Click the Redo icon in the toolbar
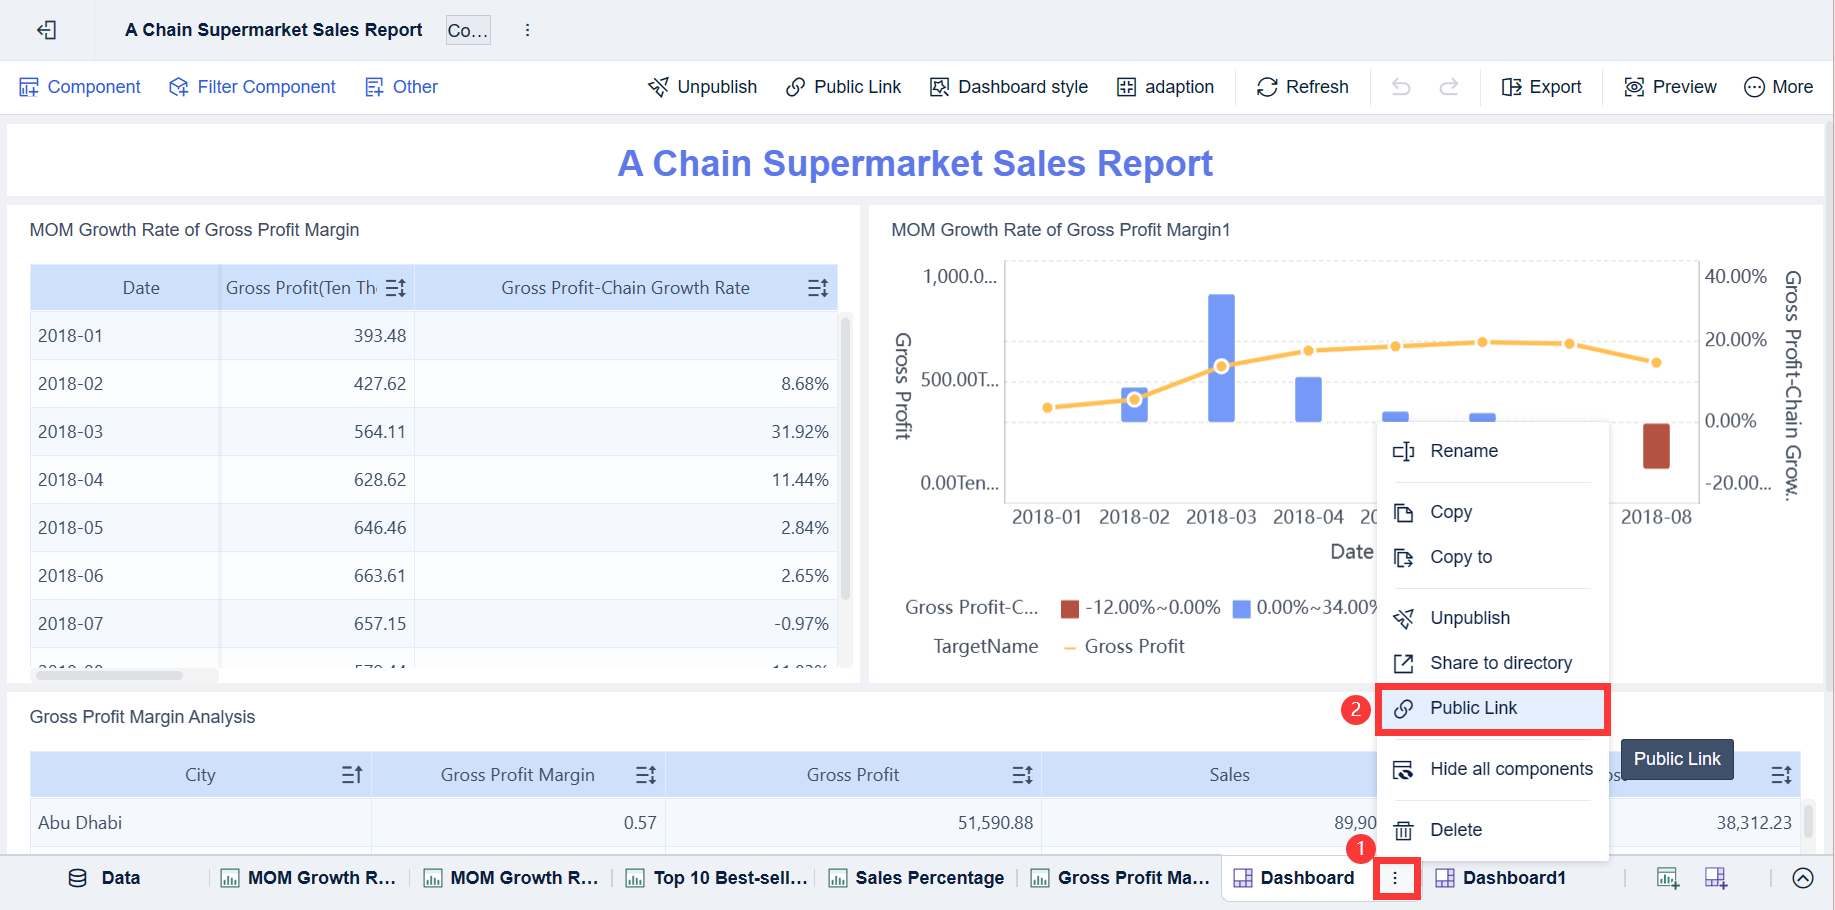The height and width of the screenshot is (910, 1835). (1449, 87)
